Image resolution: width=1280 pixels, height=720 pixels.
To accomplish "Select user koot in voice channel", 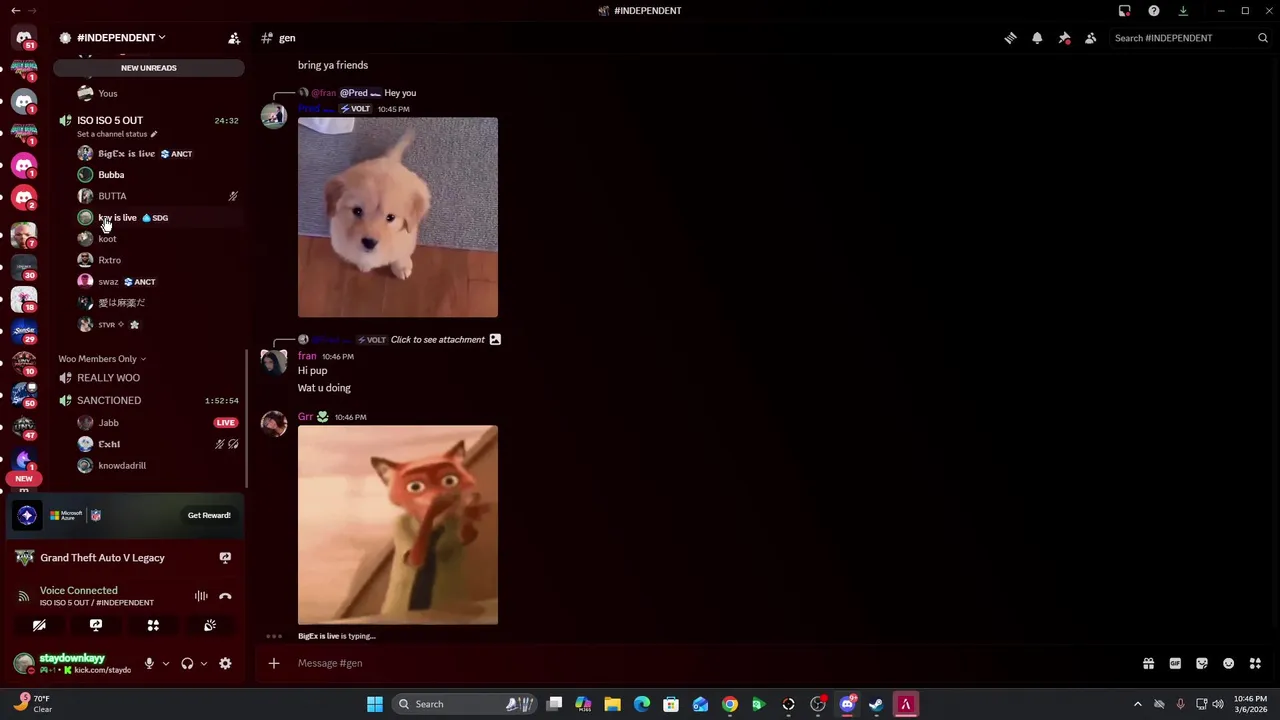I will 107,239.
